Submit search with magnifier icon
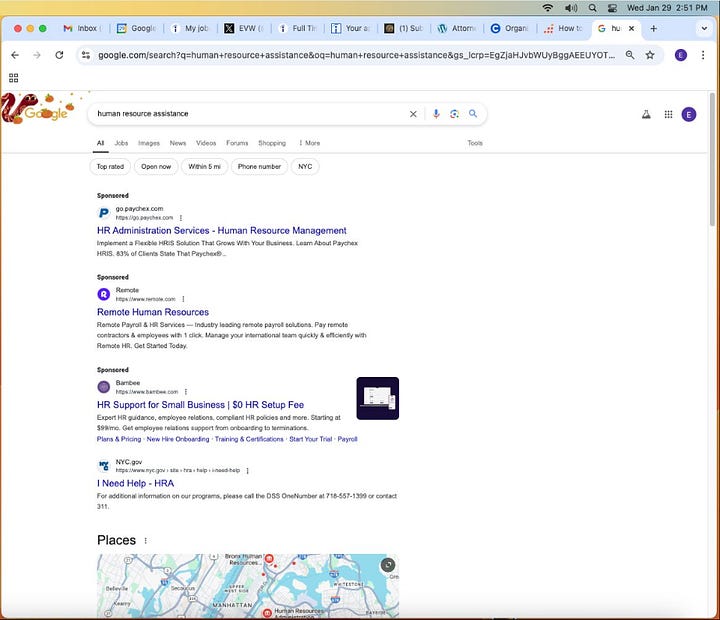Viewport: 720px width, 620px height. pyautogui.click(x=473, y=113)
